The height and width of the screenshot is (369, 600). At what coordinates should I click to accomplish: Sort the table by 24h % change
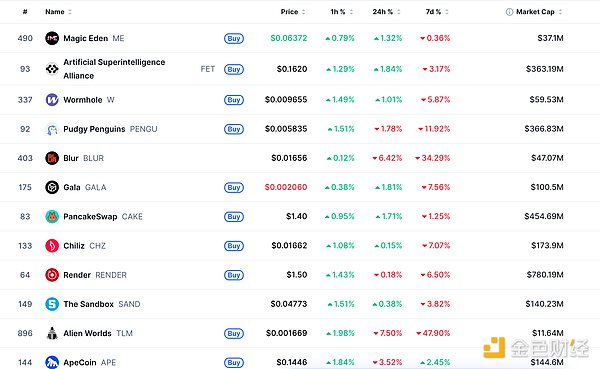click(x=386, y=12)
